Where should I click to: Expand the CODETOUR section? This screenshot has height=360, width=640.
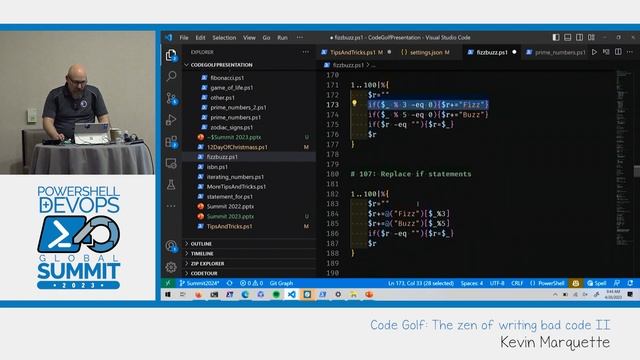204,273
